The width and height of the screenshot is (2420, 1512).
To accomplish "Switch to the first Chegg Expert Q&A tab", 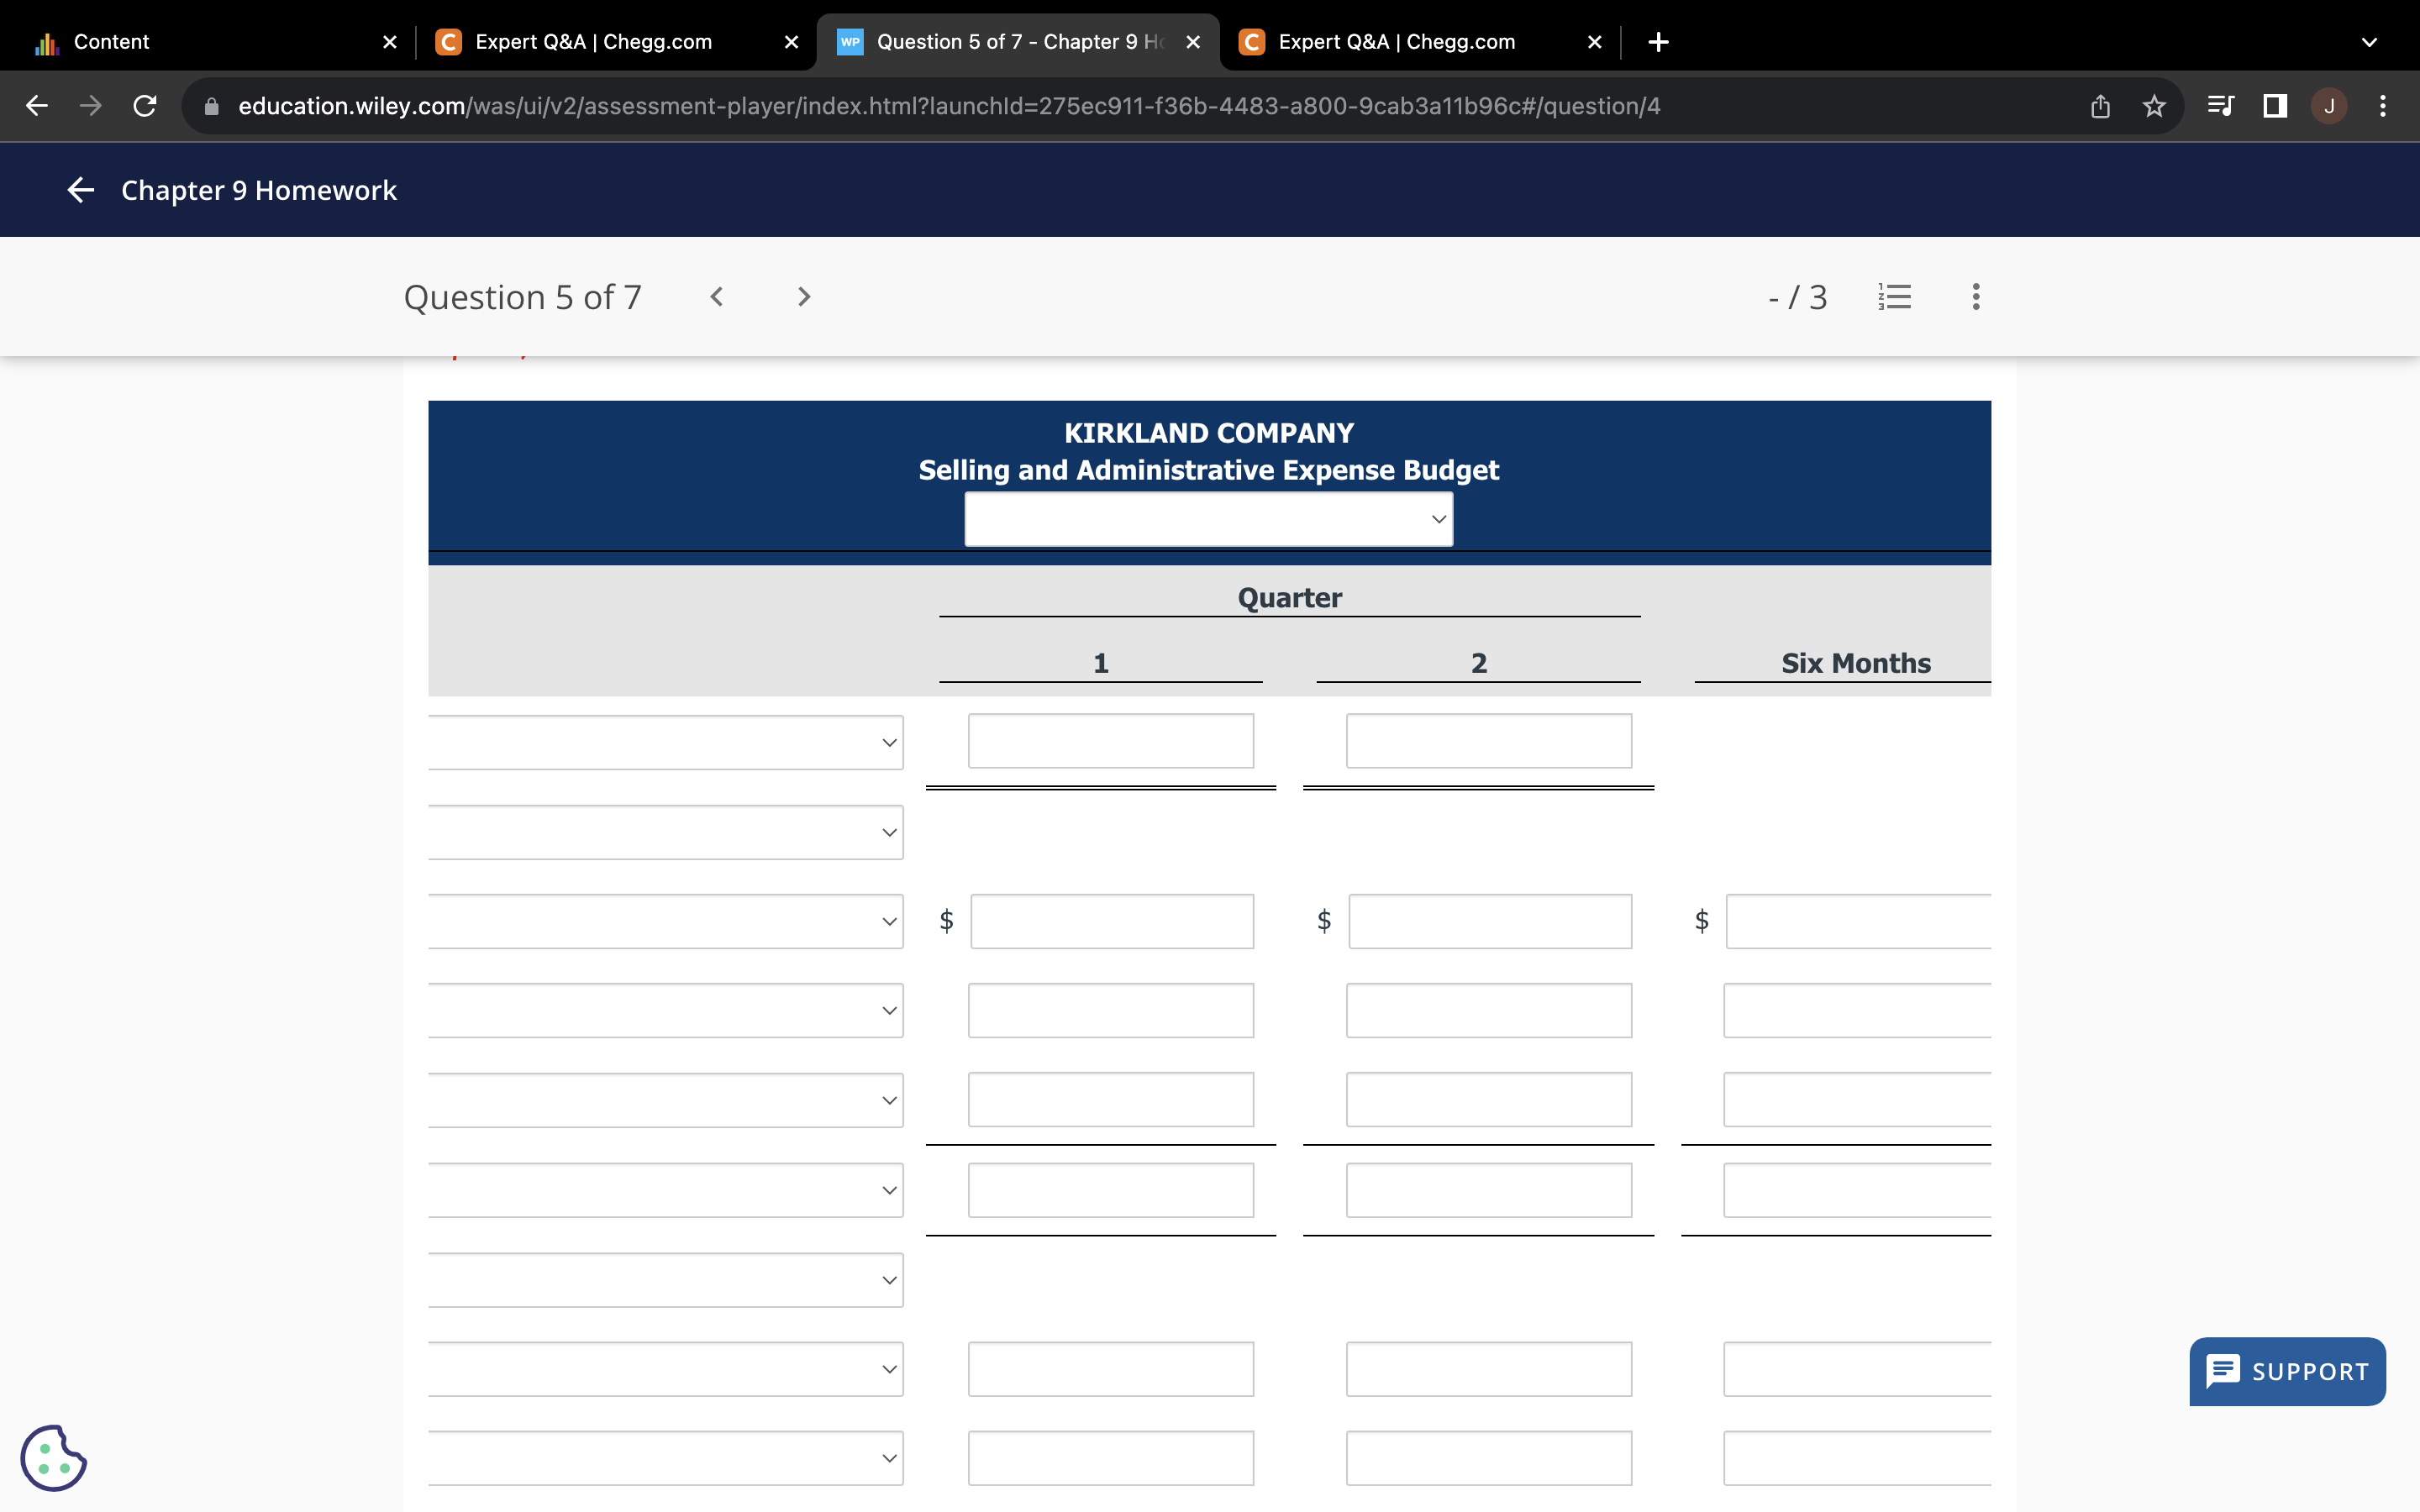I will (x=592, y=42).
